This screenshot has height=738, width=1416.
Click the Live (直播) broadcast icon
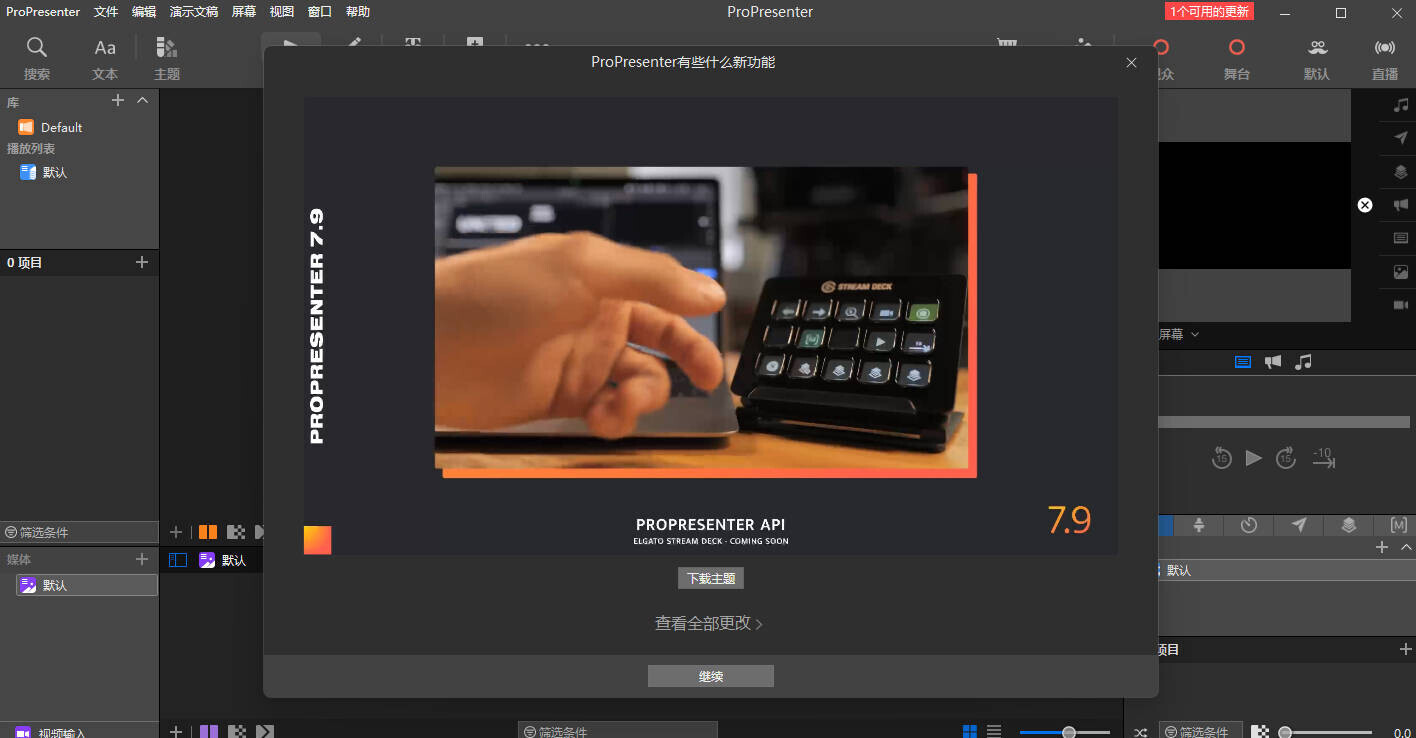[1385, 58]
